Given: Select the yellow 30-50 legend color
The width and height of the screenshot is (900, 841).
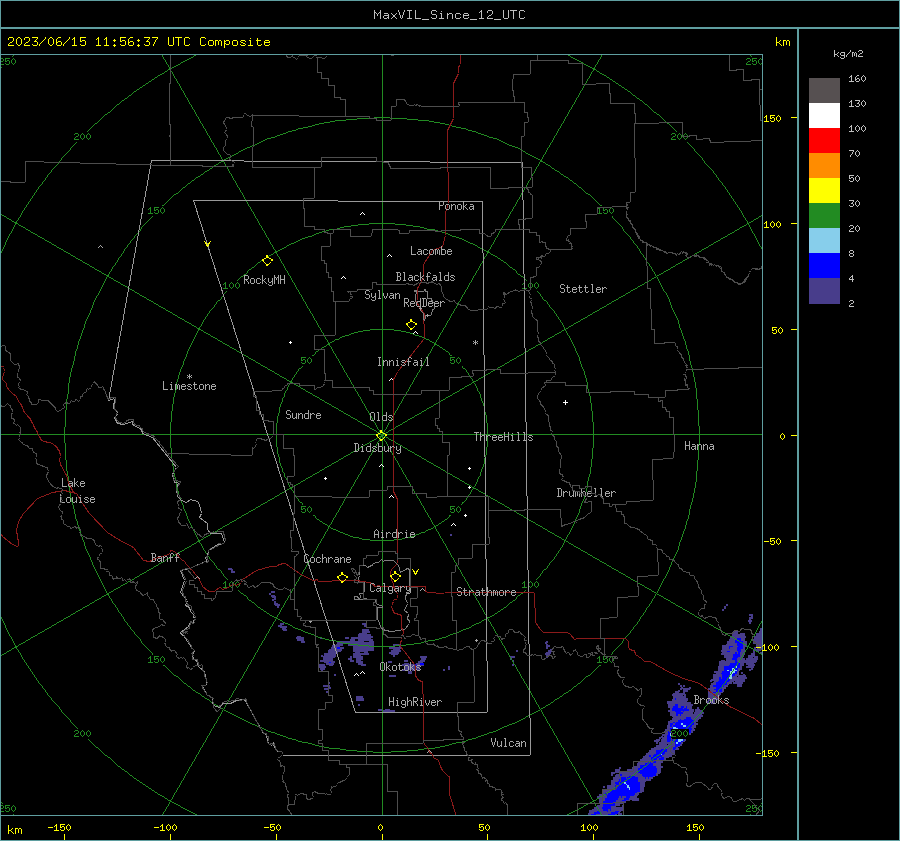Looking at the screenshot, I should tap(824, 191).
